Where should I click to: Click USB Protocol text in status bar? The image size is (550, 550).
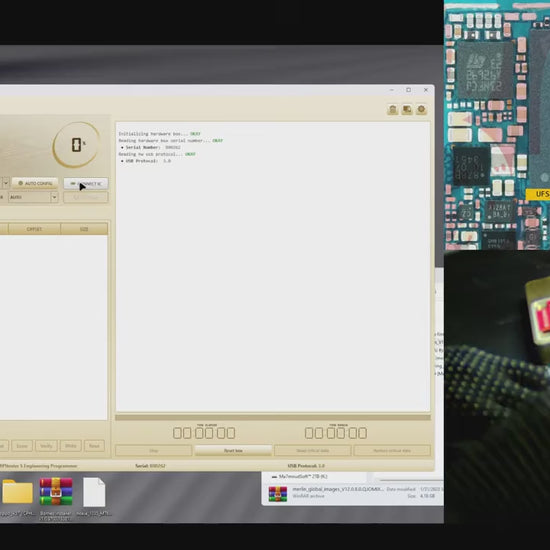(306, 466)
